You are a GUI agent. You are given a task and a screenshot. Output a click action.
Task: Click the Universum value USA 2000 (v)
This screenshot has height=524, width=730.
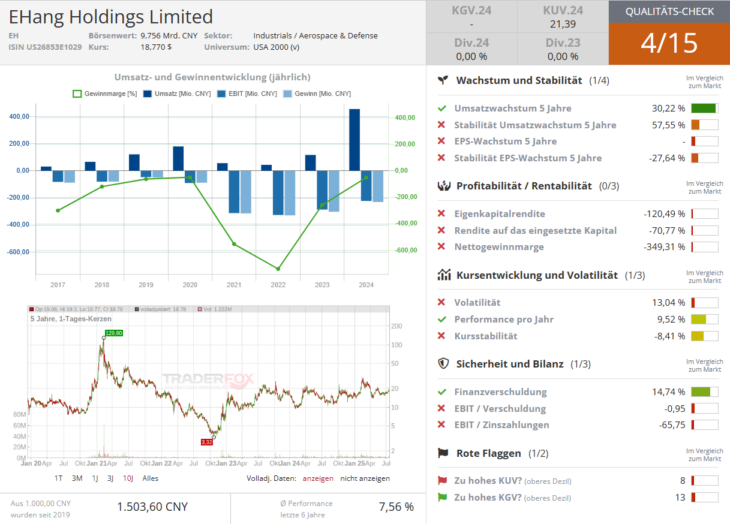tap(276, 47)
